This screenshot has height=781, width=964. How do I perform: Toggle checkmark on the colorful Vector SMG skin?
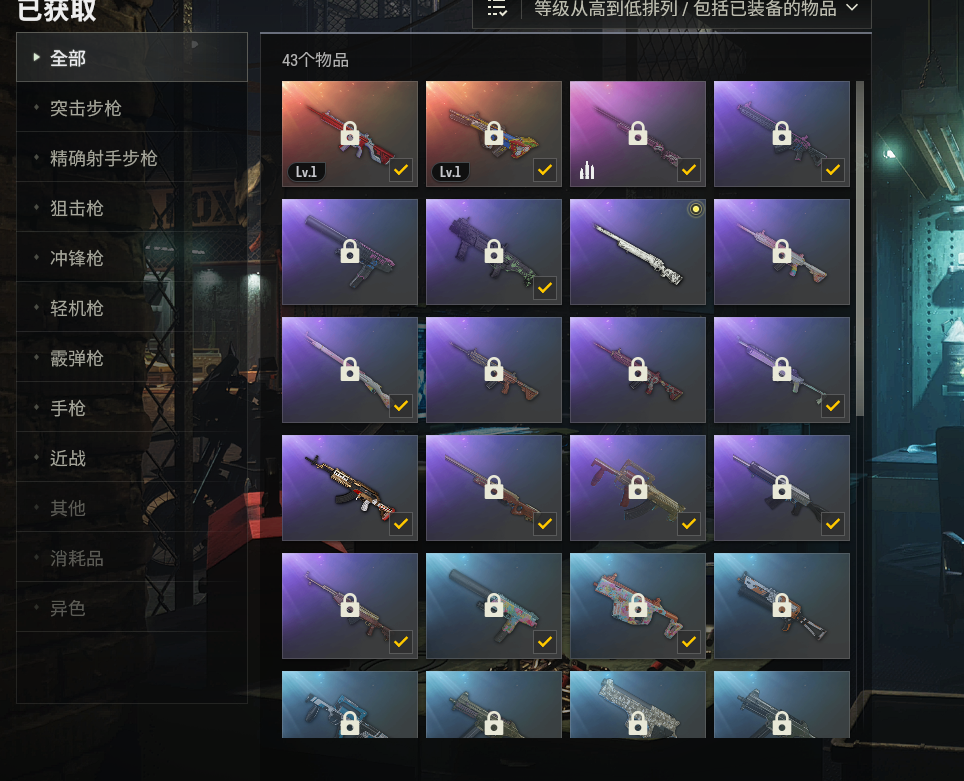[x=689, y=642]
